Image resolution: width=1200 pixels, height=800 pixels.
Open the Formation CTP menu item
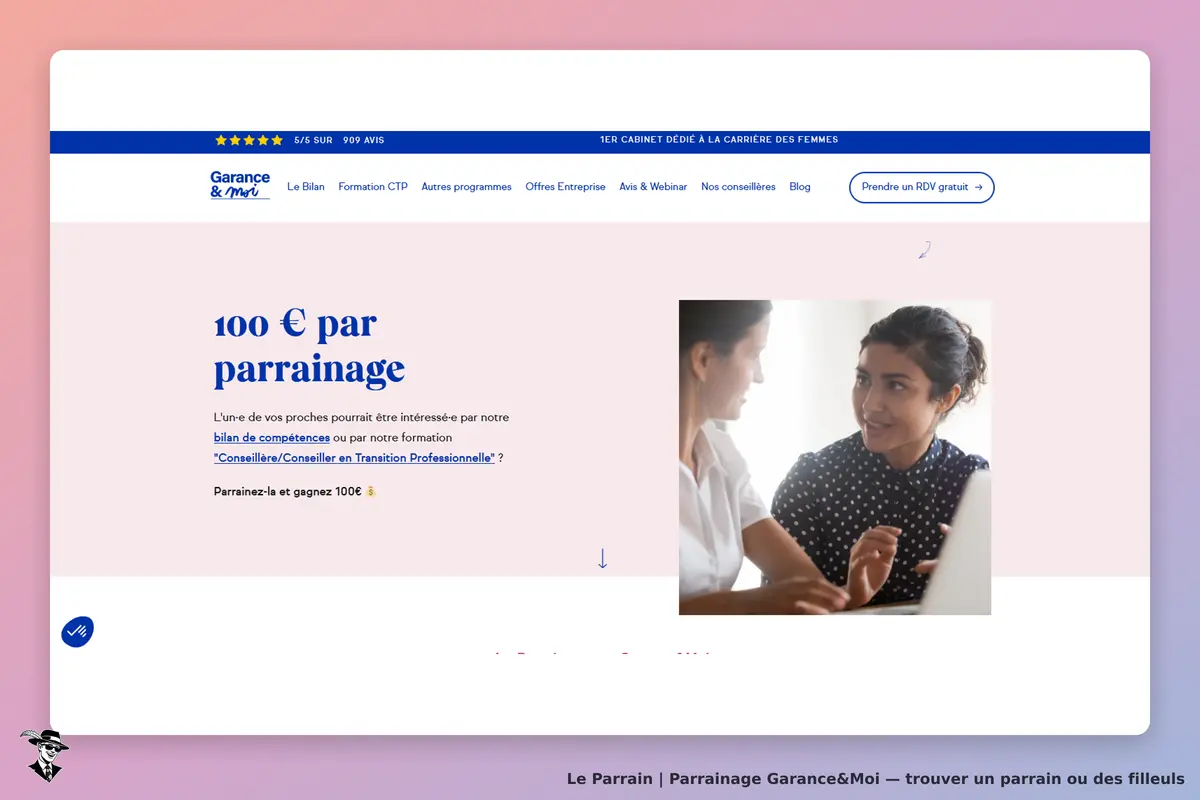tap(373, 187)
